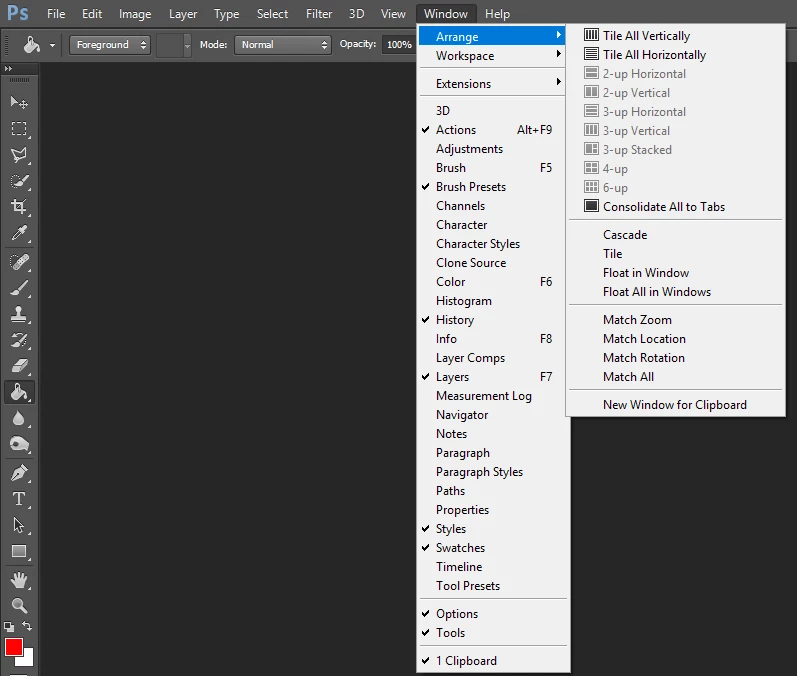
Task: Choose Match Zoom
Action: pyautogui.click(x=675, y=320)
